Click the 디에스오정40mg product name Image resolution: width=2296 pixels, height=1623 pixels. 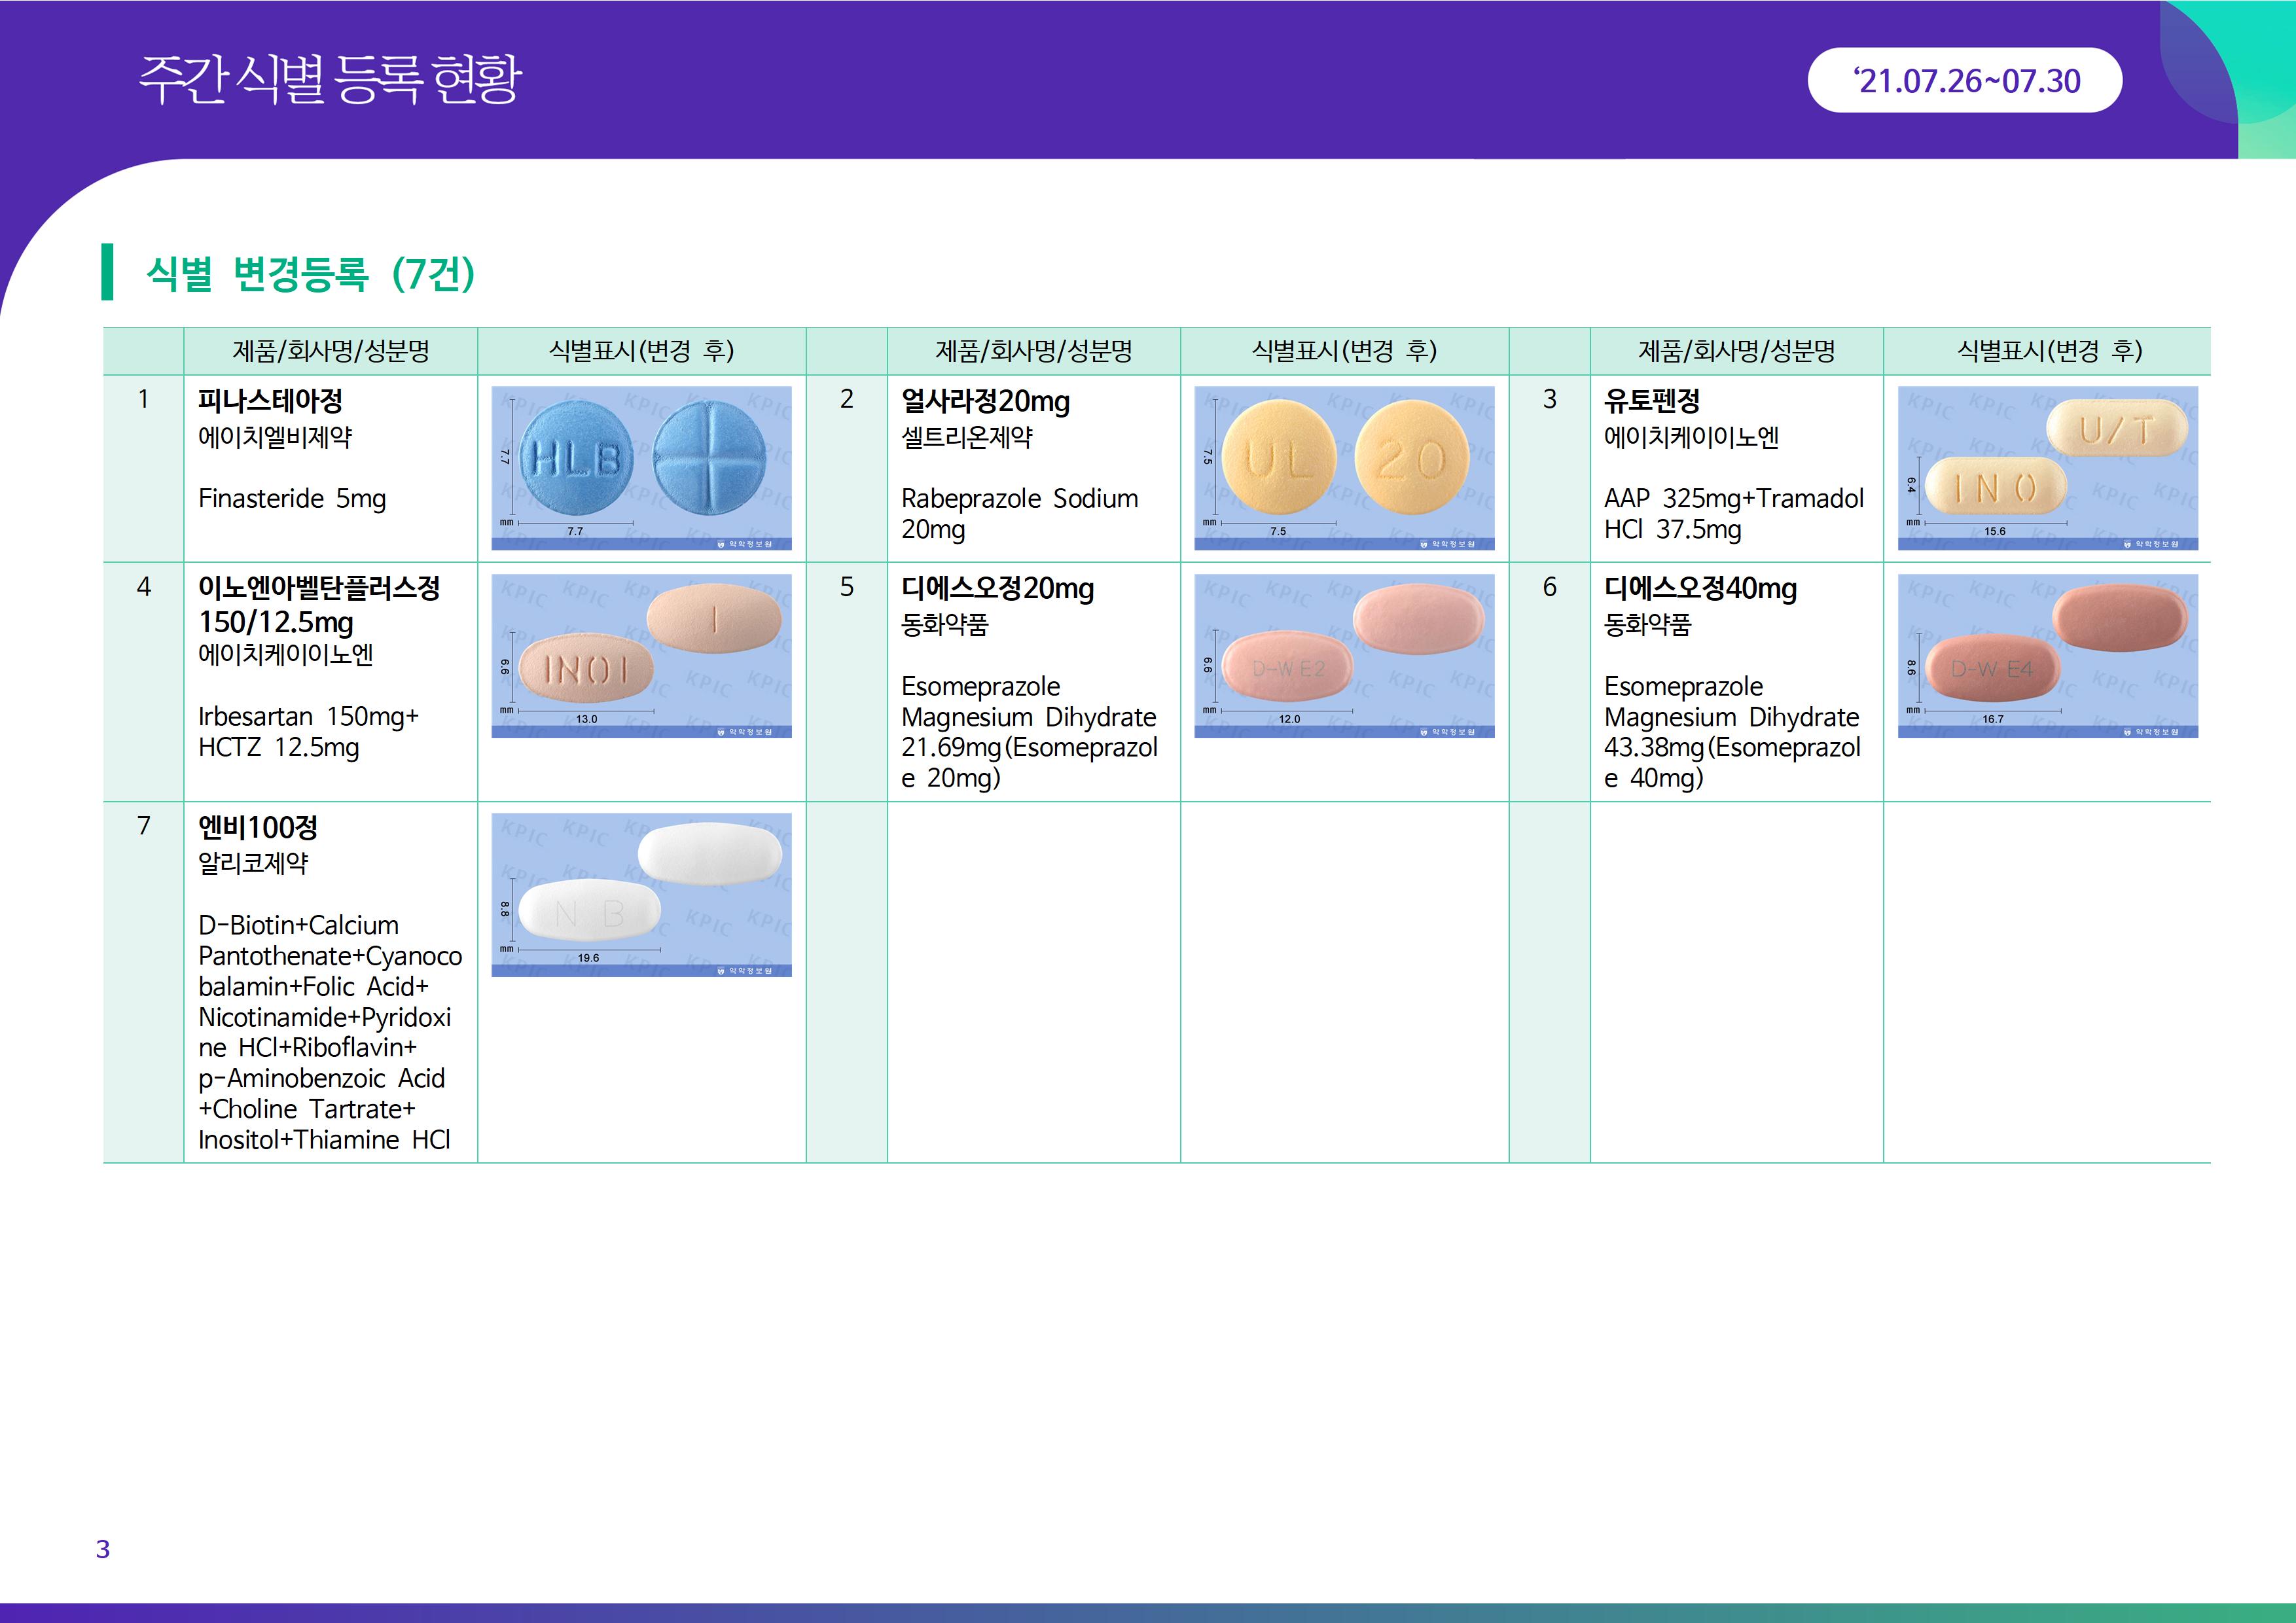tap(1700, 588)
